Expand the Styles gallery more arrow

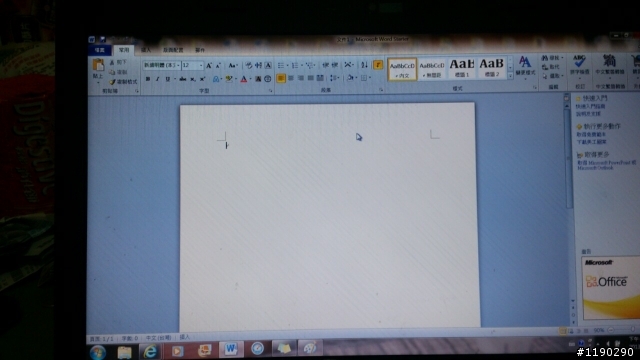coord(510,76)
